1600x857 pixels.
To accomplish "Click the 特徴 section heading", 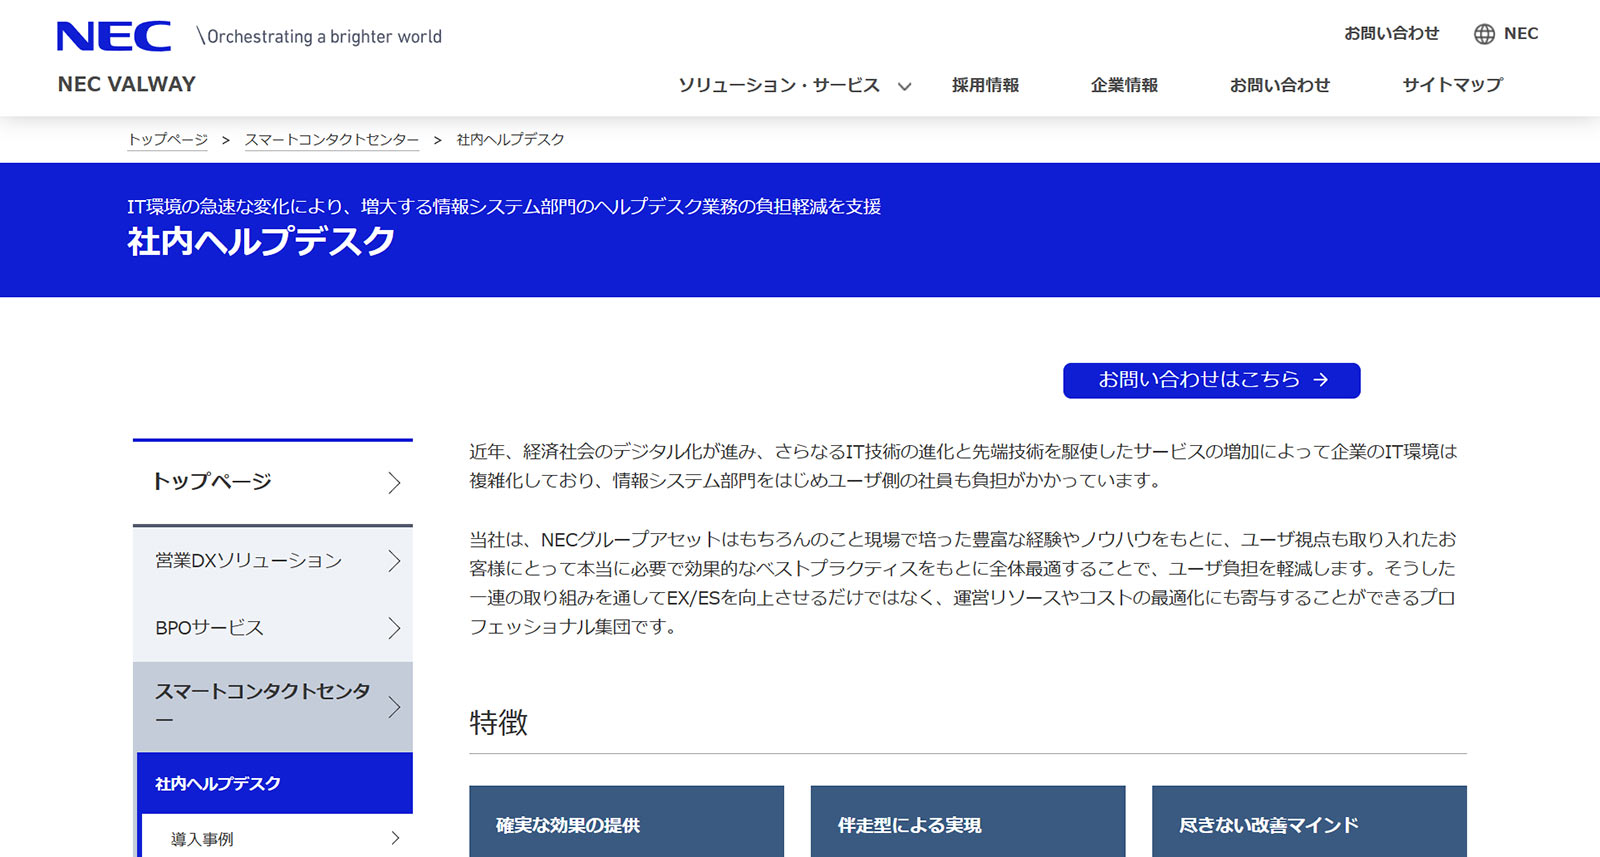I will point(499,723).
